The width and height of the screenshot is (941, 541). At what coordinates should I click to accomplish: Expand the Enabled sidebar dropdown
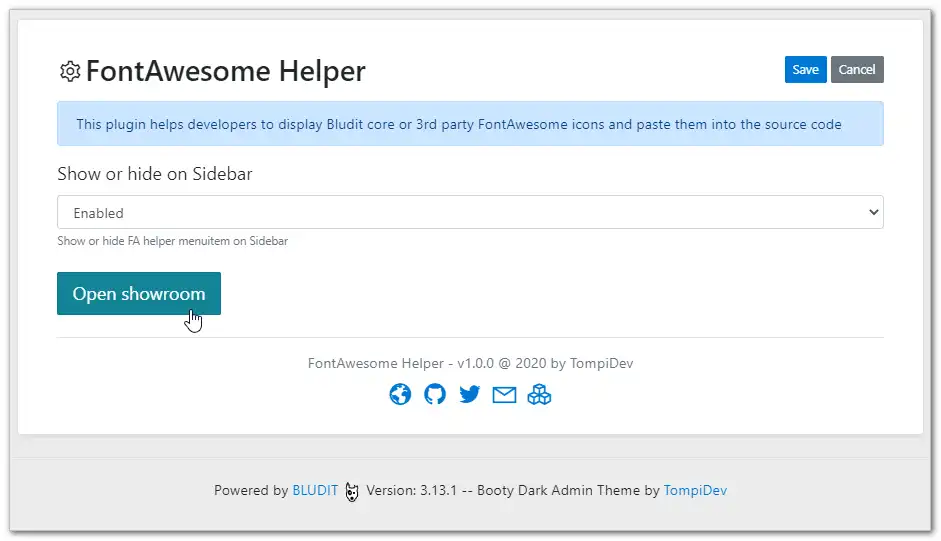(x=470, y=212)
